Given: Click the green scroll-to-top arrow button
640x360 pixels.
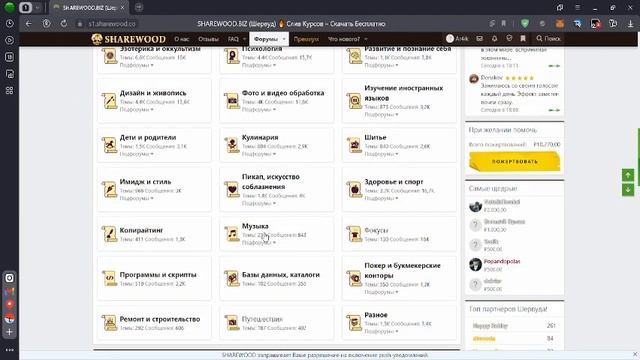Looking at the screenshot, I should point(628,175).
